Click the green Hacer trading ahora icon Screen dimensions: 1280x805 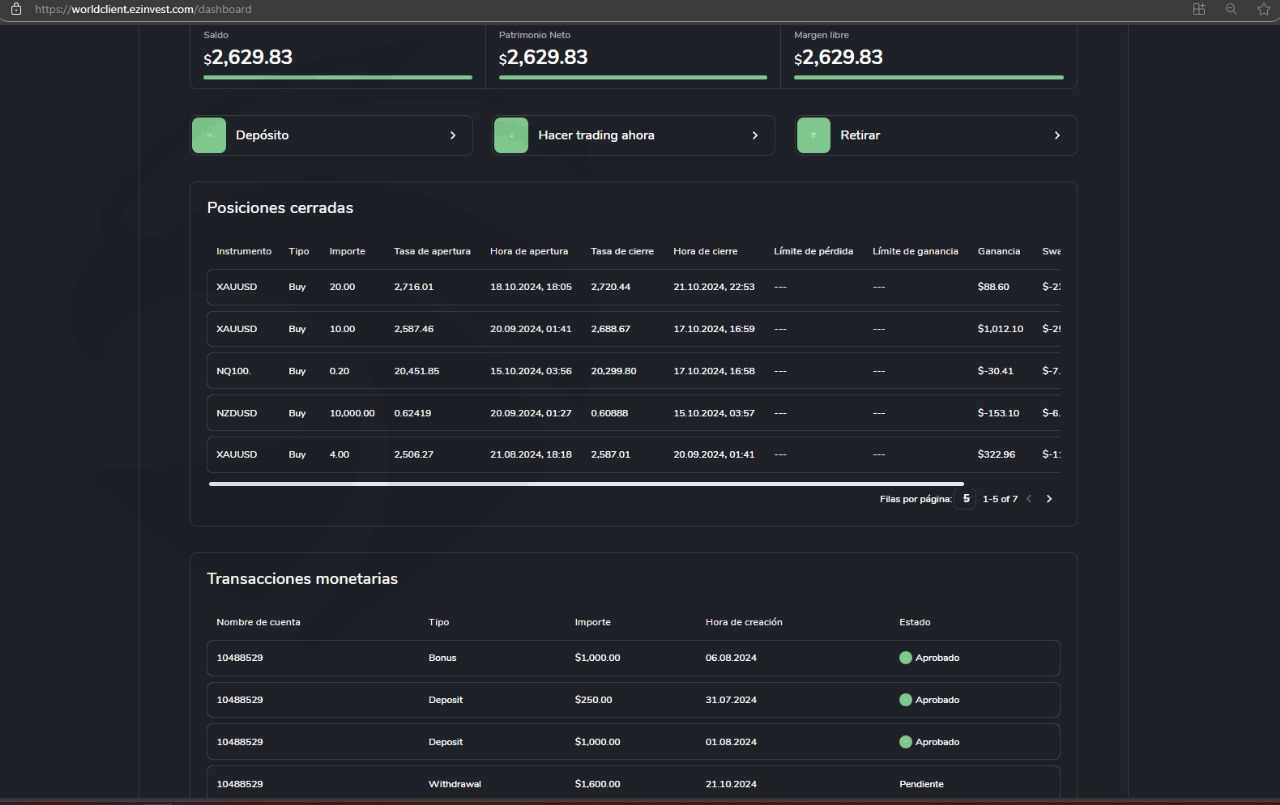(x=511, y=135)
